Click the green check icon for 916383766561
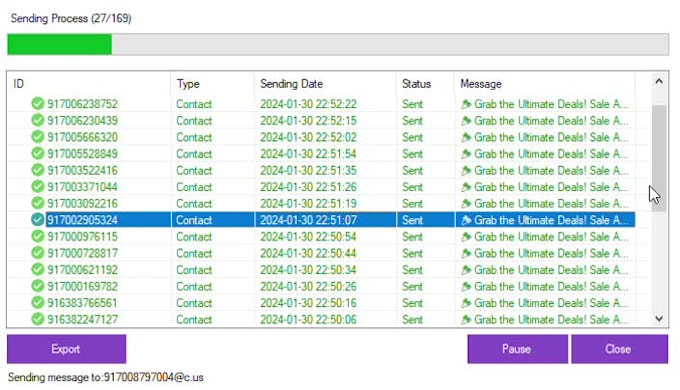 pos(38,302)
